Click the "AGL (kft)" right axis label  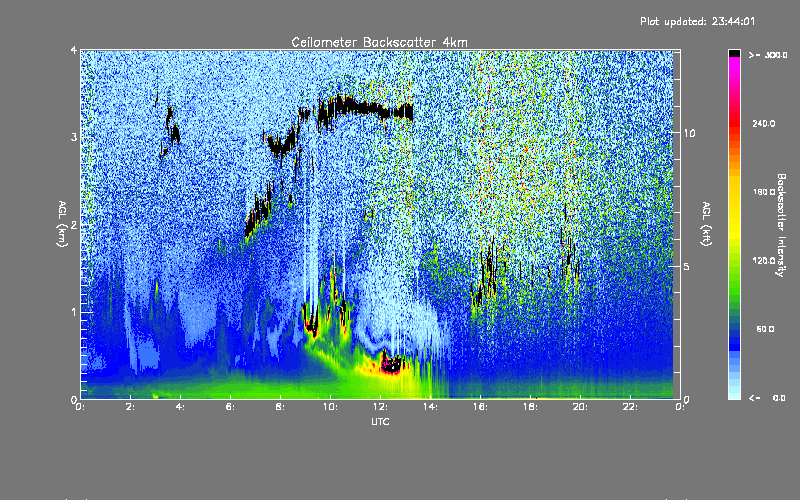click(706, 224)
